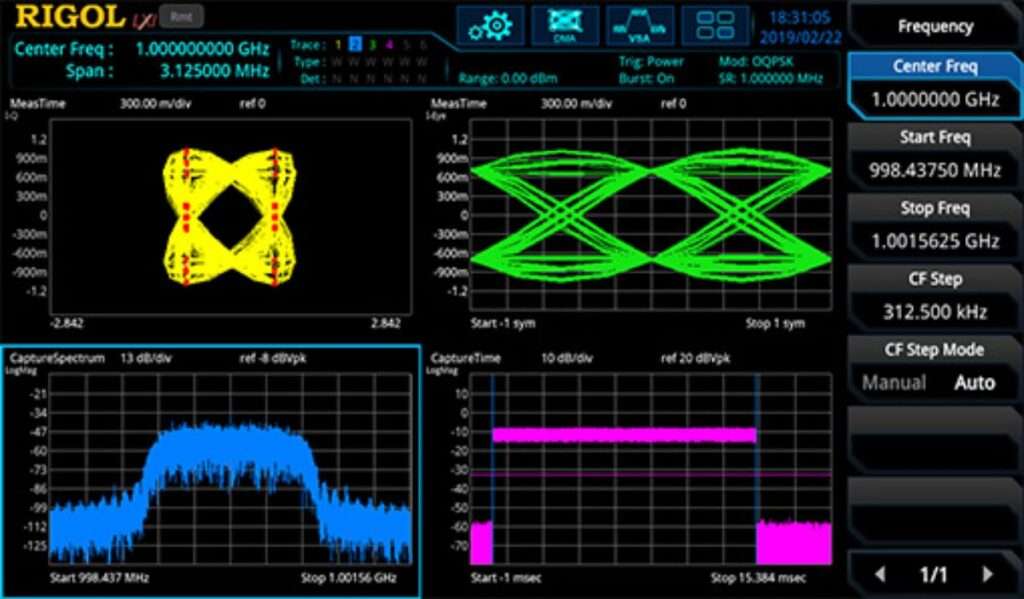Go to previous softkey page with left arrow
Screen dimensions: 1024x599
[880, 574]
